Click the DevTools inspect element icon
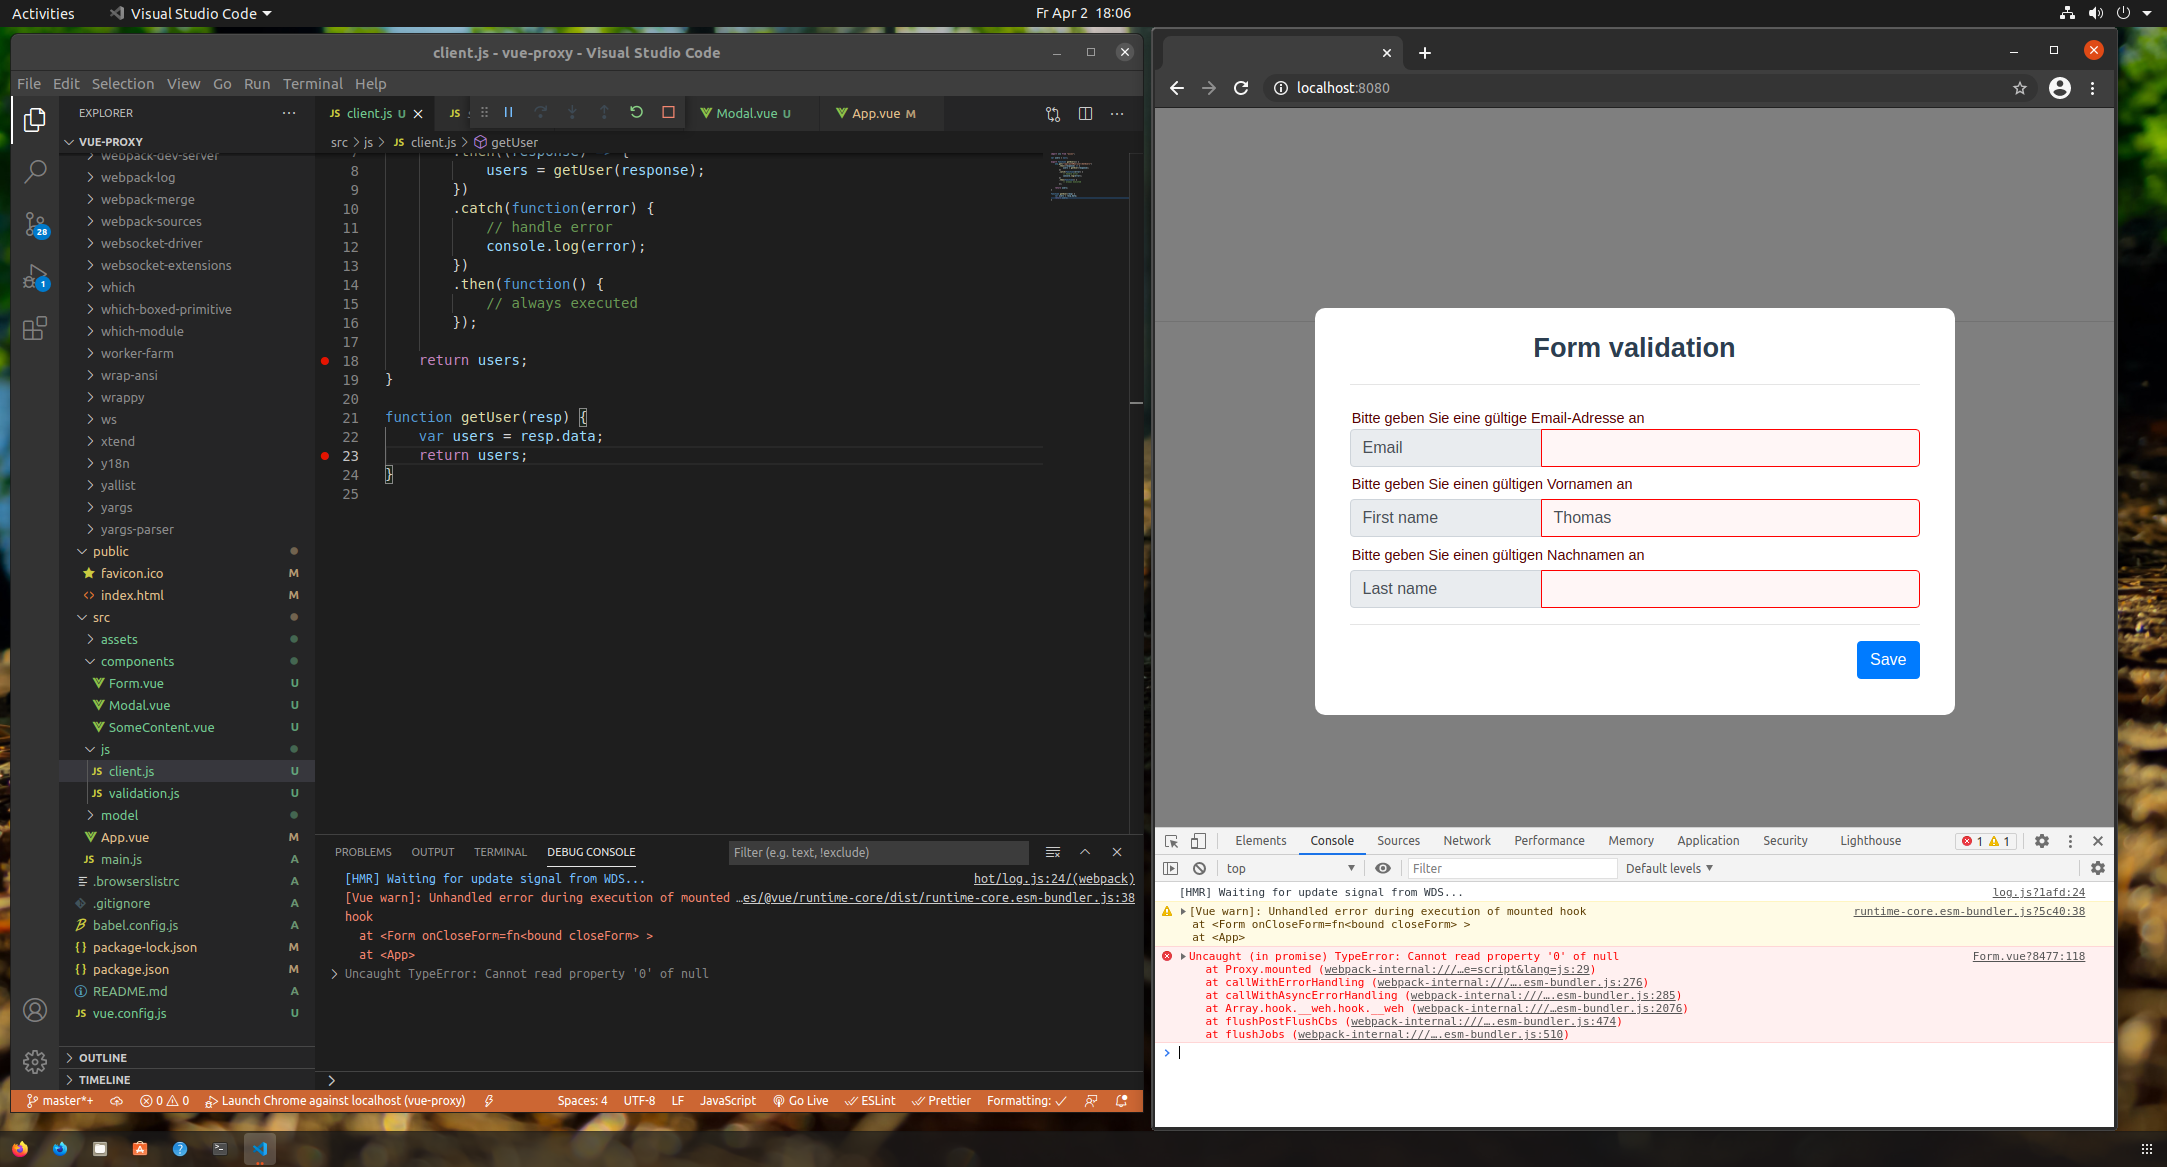This screenshot has height=1167, width=2167. tap(1171, 841)
